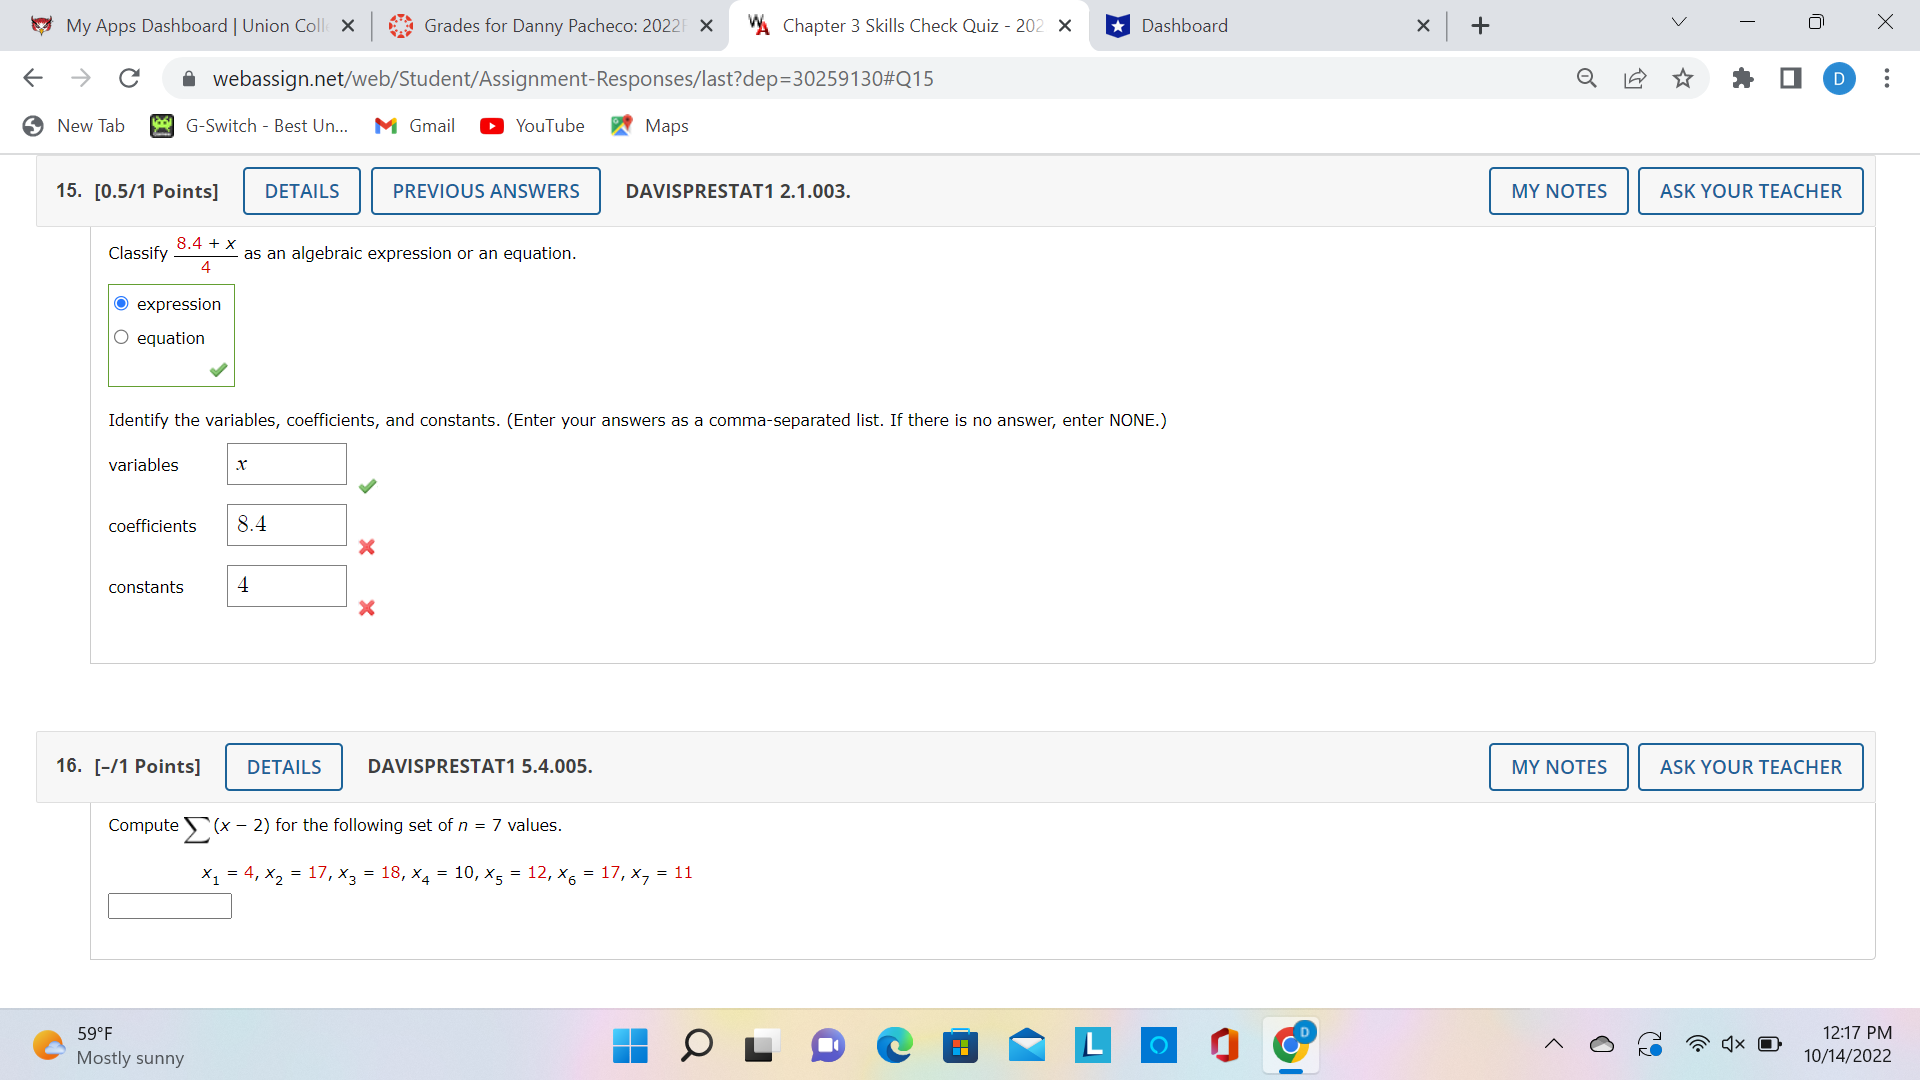Click Previous Answers button for question 15

[x=485, y=191]
